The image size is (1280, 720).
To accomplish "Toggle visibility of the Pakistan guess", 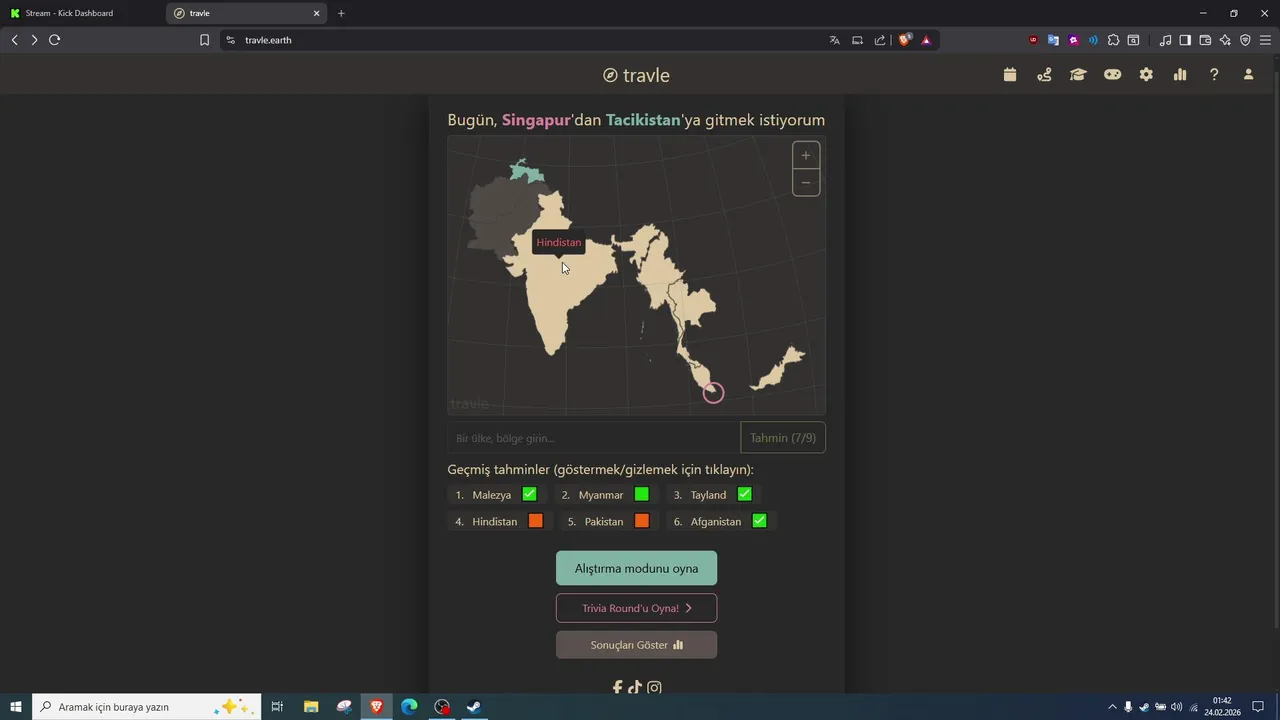I will pyautogui.click(x=608, y=521).
